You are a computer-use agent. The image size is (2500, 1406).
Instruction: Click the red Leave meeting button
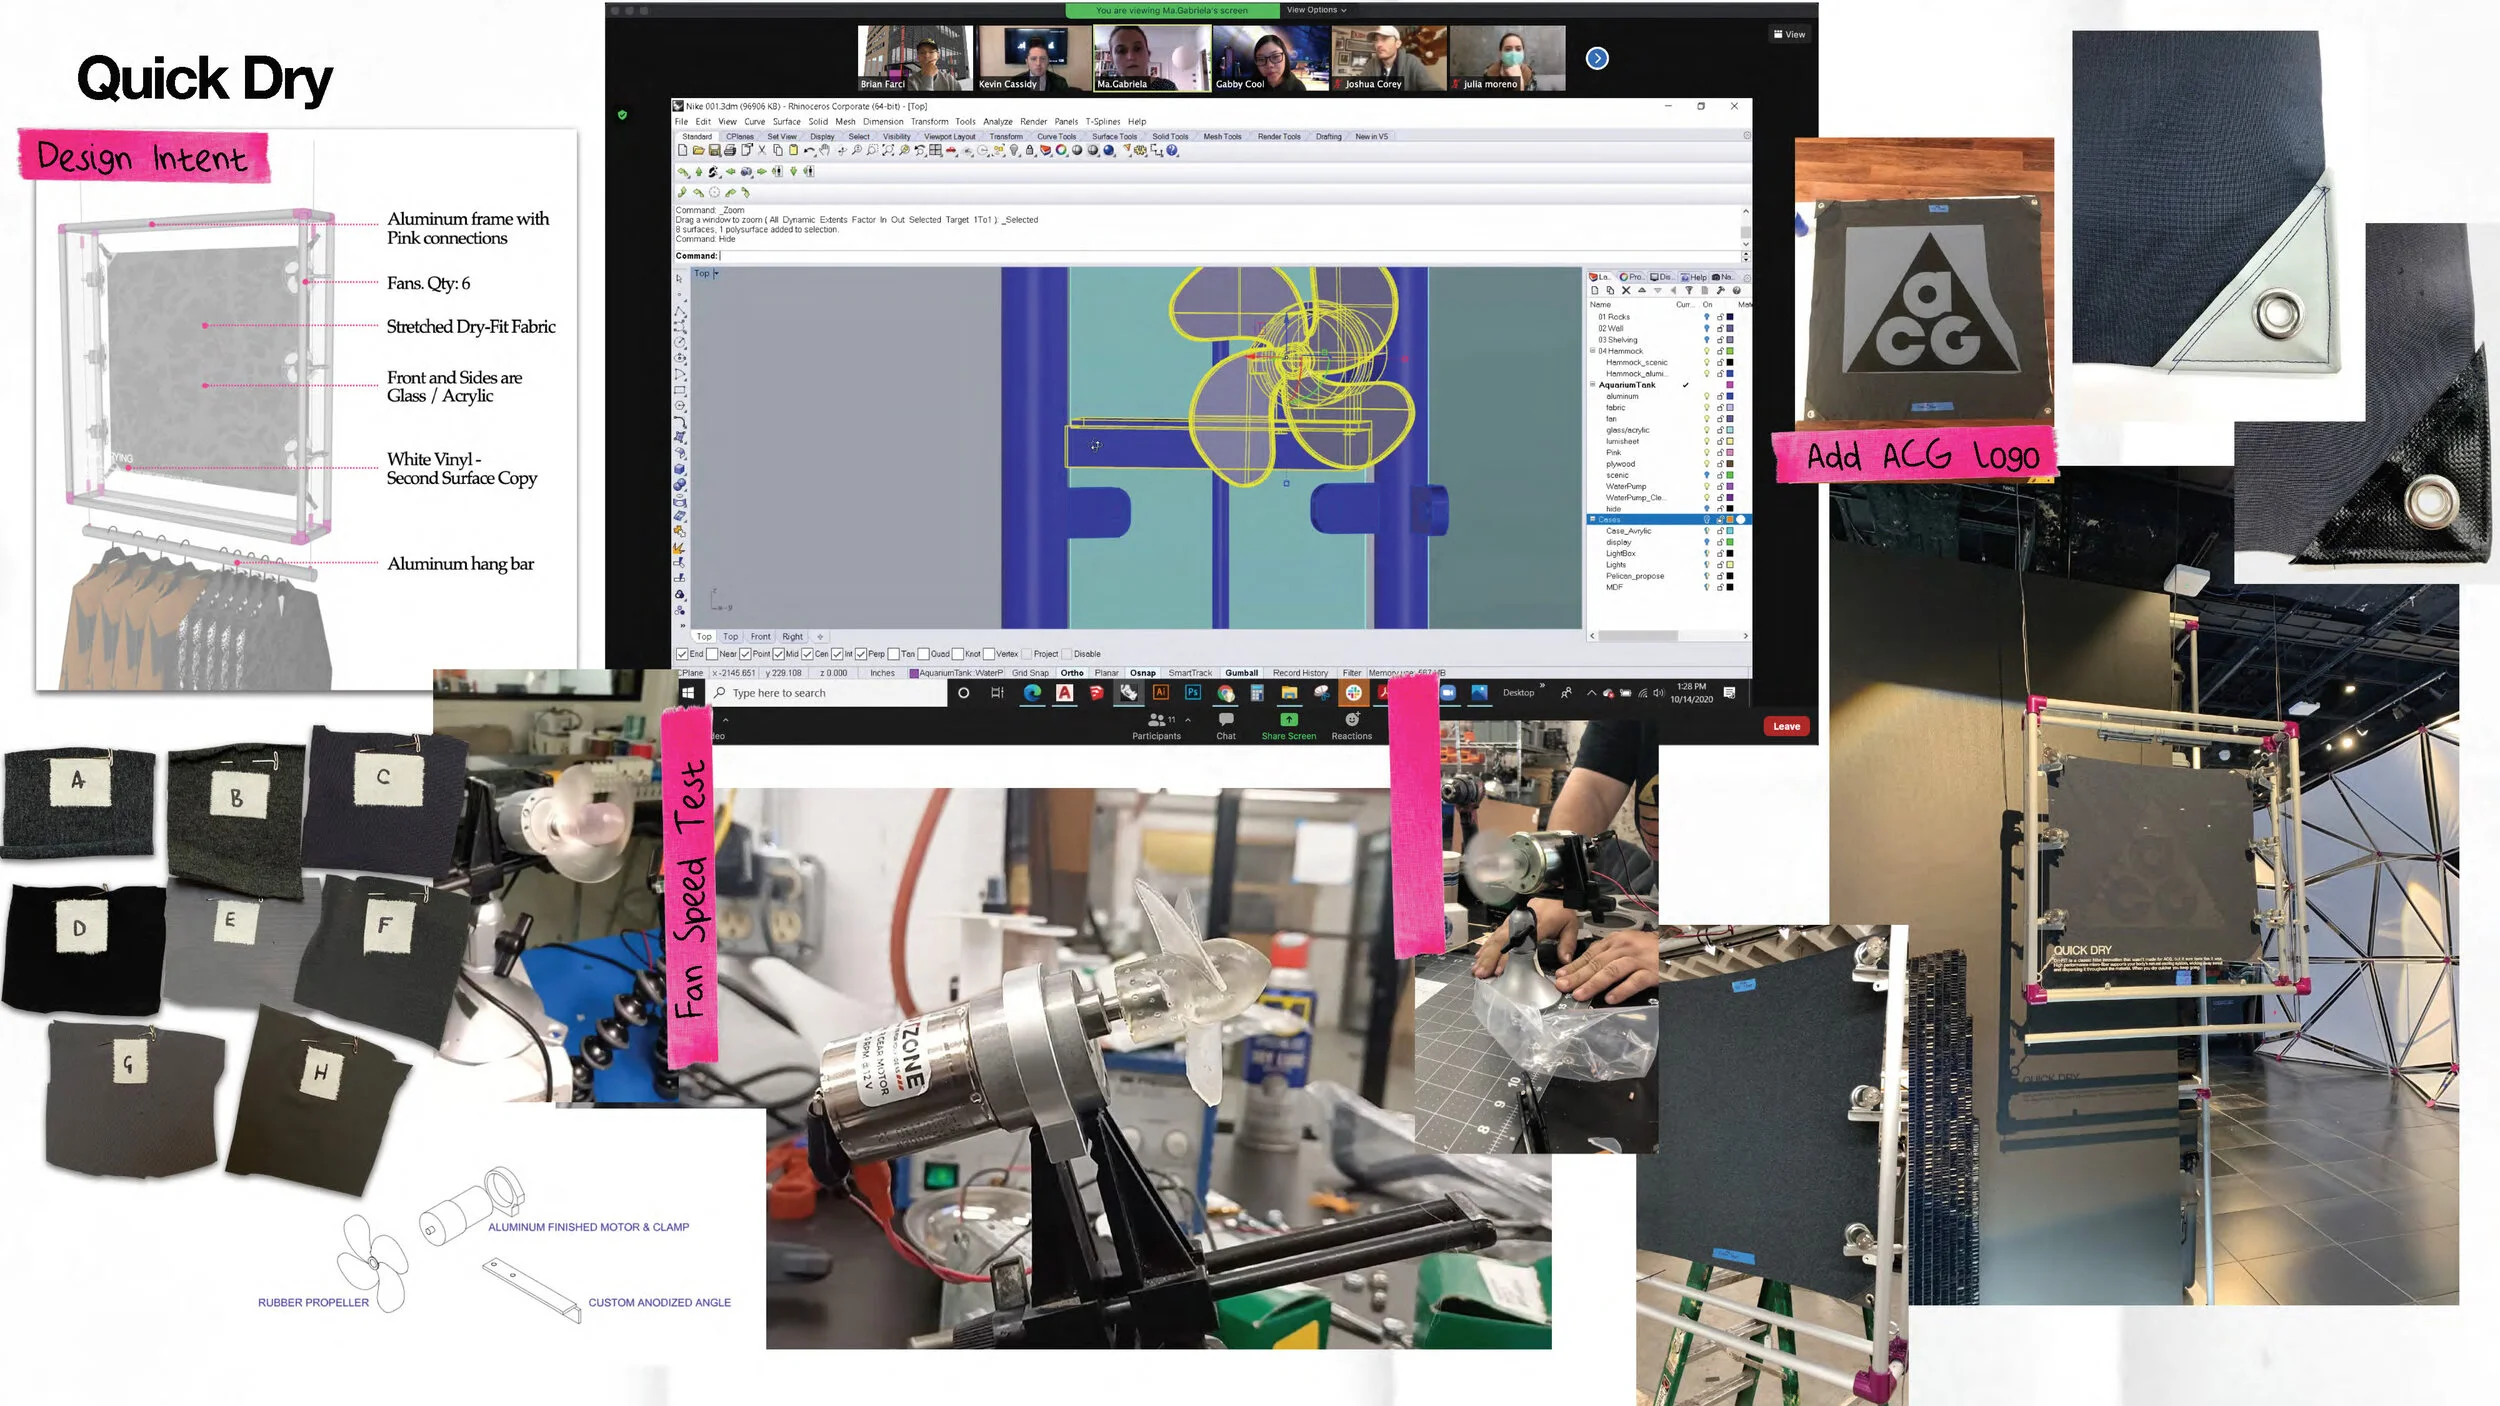1786,727
